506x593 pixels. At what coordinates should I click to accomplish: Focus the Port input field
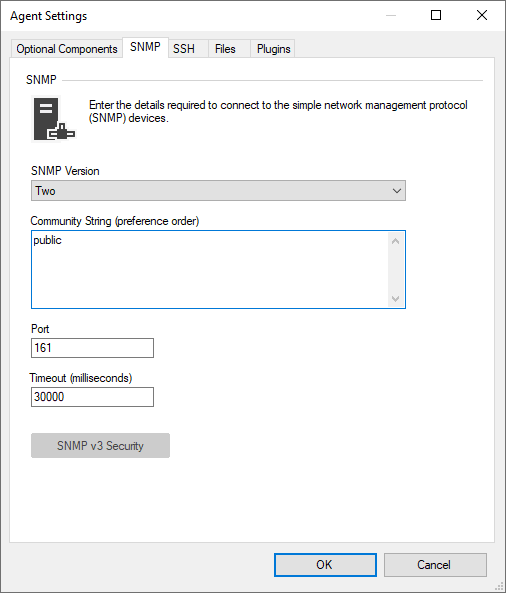92,348
